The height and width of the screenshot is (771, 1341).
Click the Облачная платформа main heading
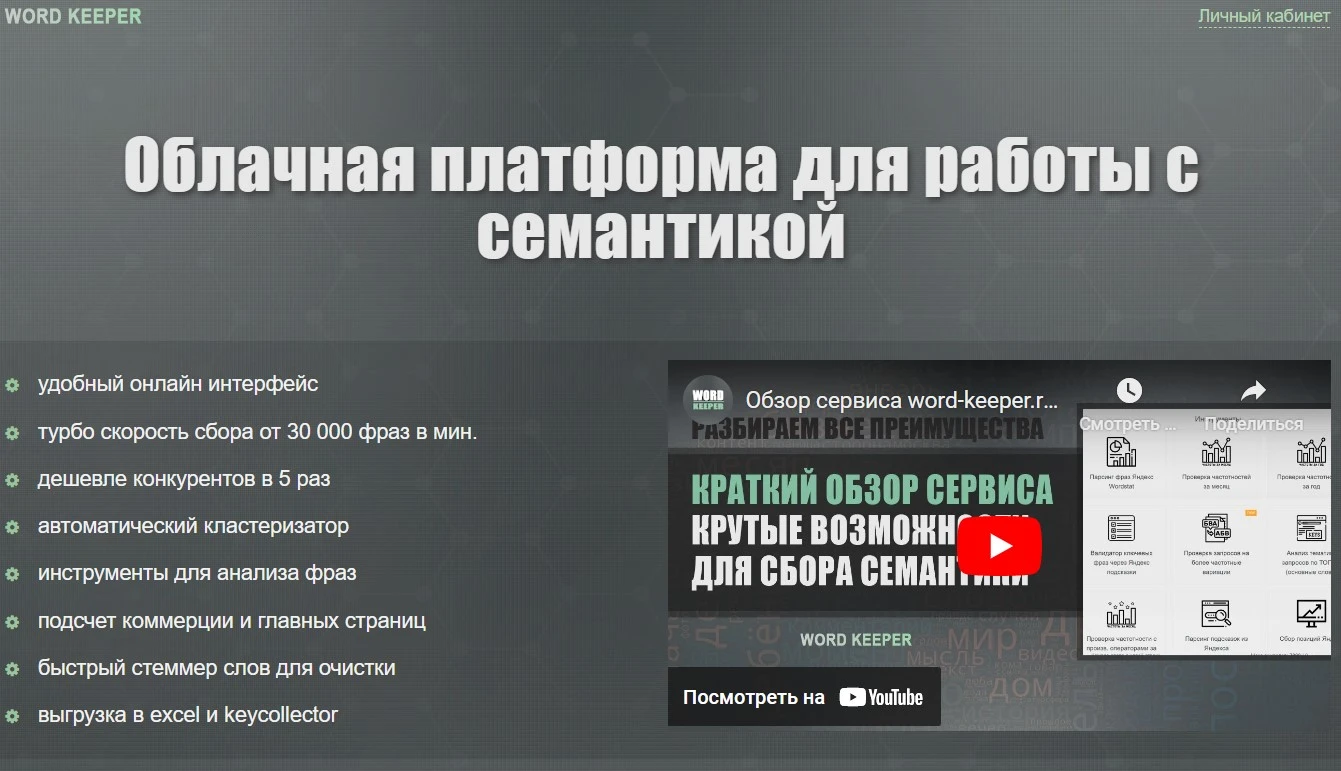point(661,198)
